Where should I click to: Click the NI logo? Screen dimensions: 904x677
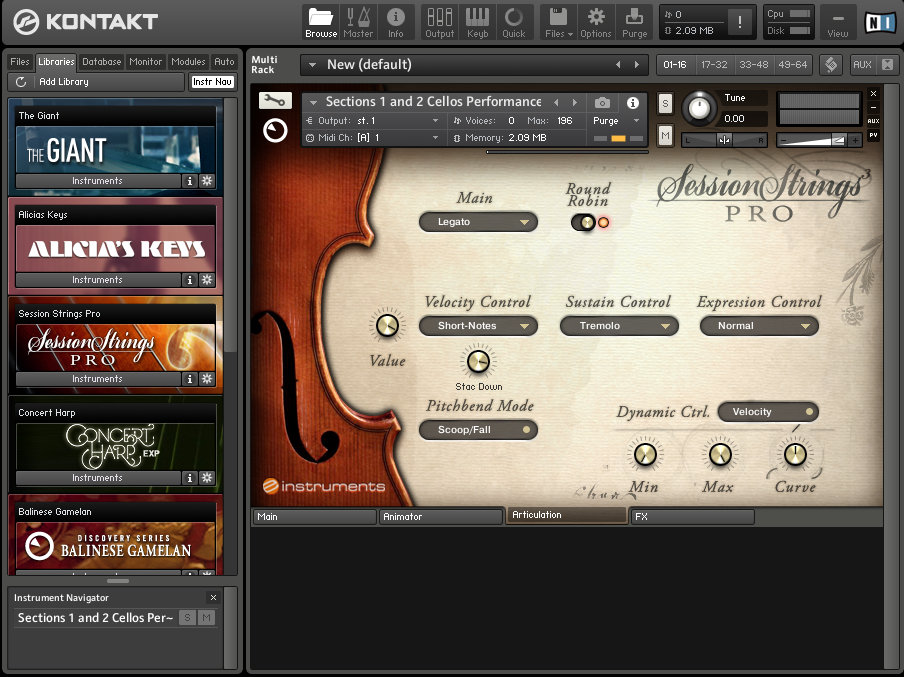(x=880, y=22)
